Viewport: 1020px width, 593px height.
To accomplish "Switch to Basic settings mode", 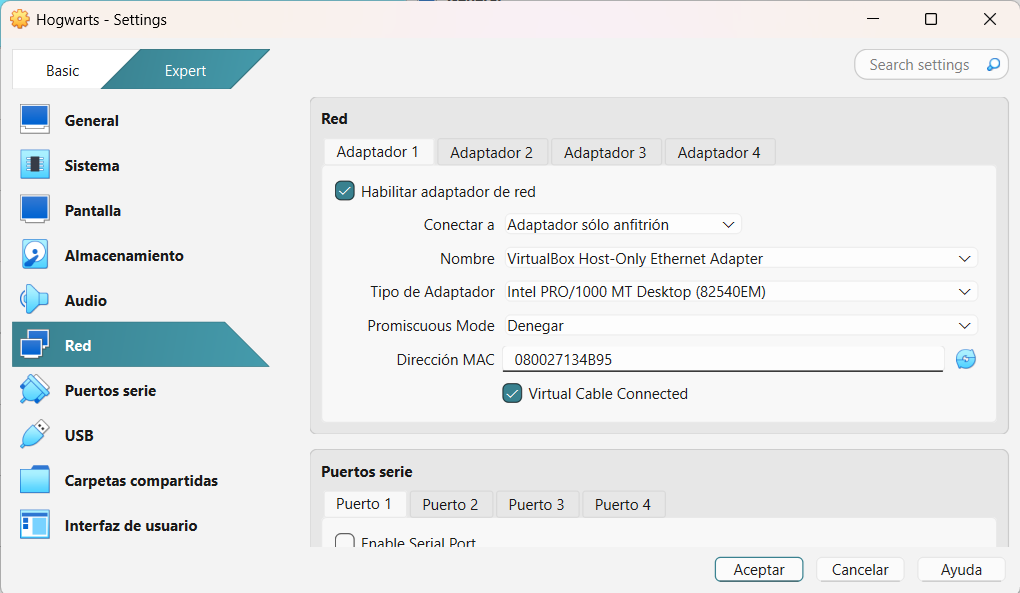I will [x=62, y=70].
